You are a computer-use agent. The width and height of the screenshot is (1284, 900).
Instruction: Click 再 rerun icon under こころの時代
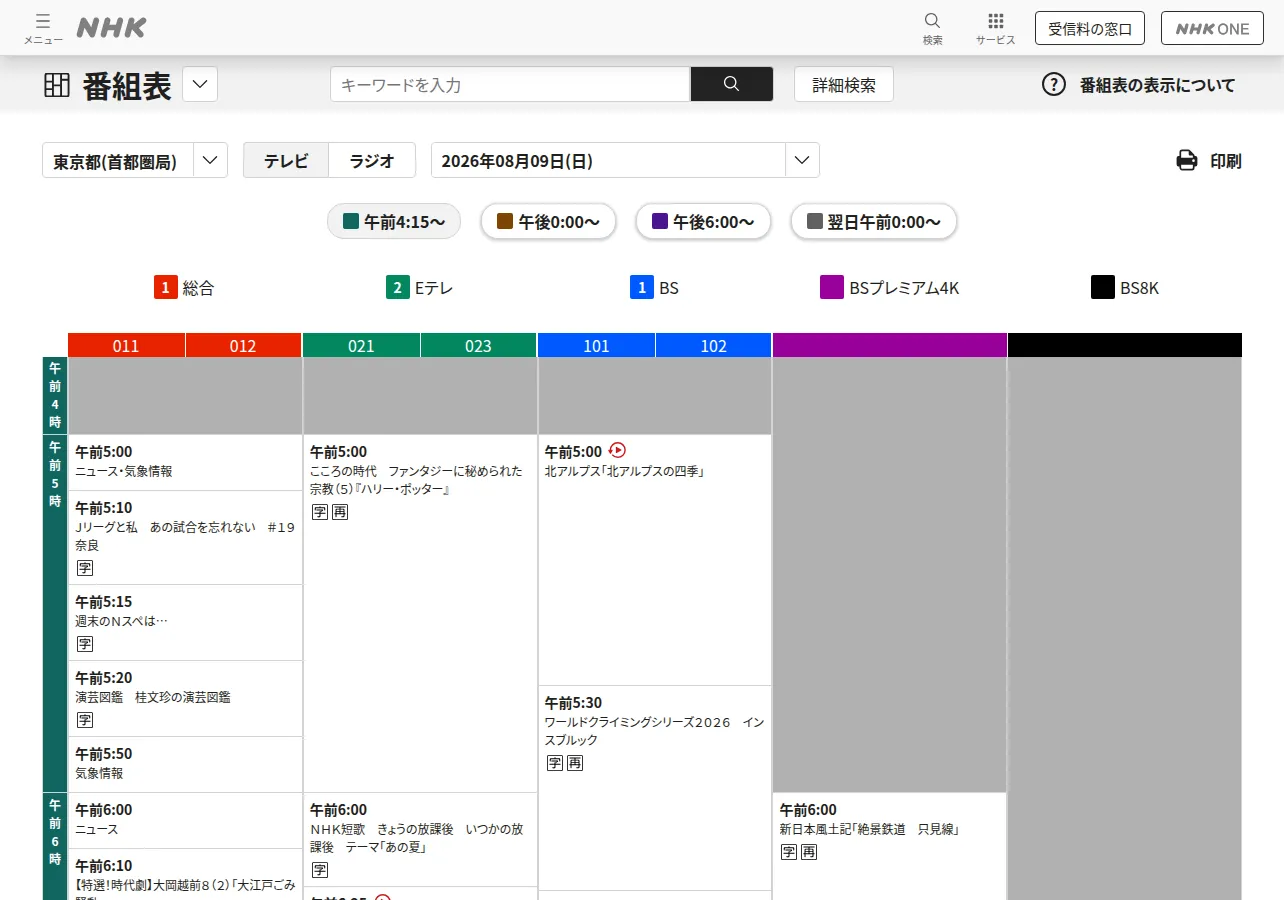[340, 512]
